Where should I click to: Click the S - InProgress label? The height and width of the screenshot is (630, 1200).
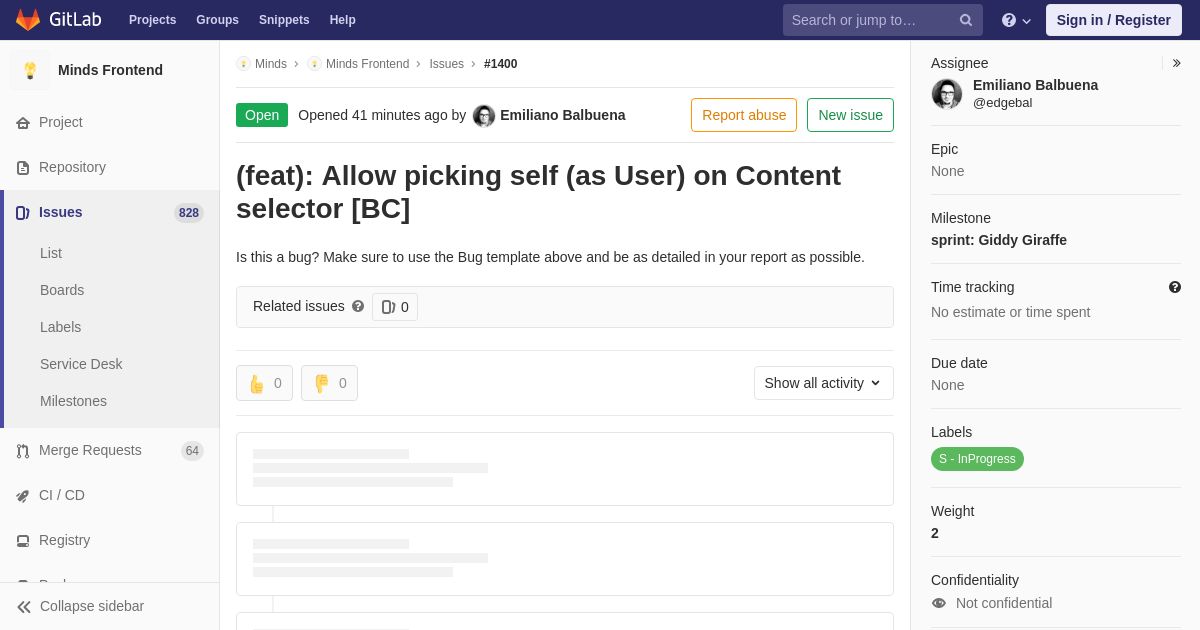click(x=977, y=459)
